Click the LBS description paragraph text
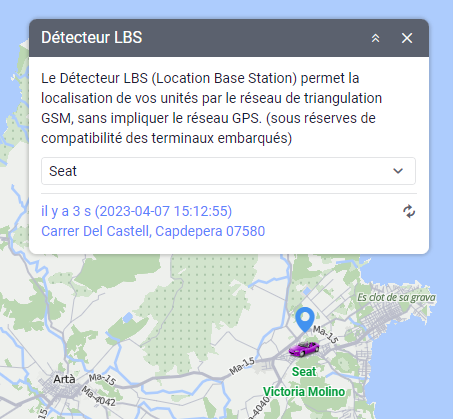453x419 pixels. [x=212, y=108]
